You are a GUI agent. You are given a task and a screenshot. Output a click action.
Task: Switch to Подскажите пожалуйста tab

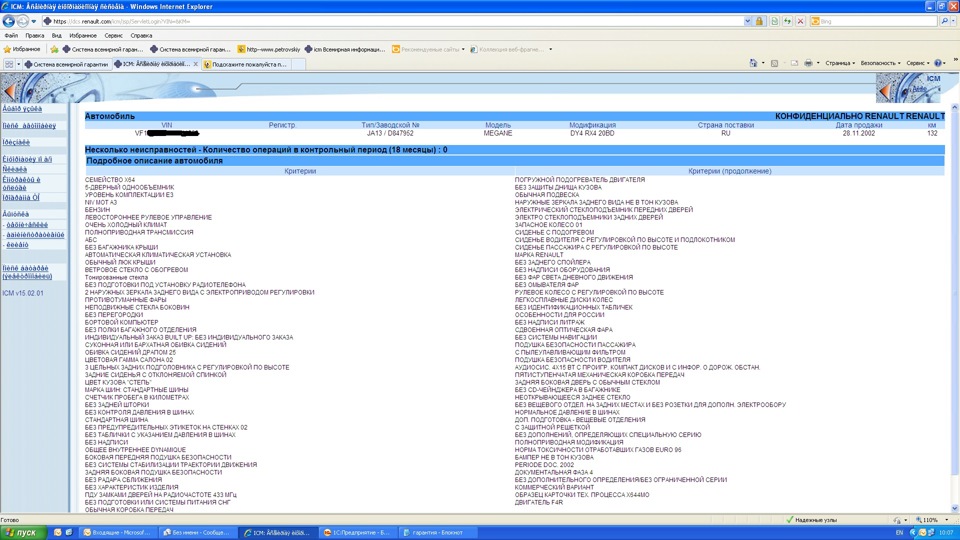[x=245, y=64]
